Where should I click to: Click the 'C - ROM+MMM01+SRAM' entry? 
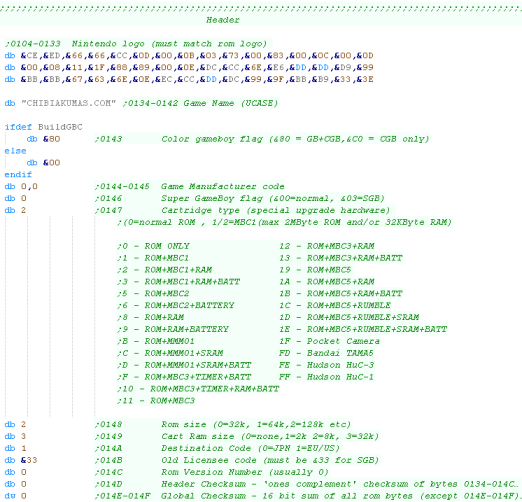(170, 353)
